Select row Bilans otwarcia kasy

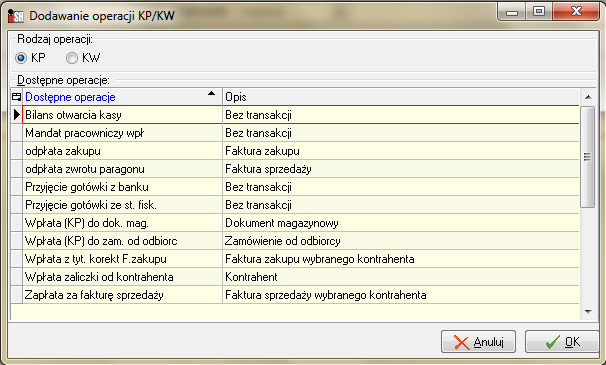pyautogui.click(x=301, y=115)
